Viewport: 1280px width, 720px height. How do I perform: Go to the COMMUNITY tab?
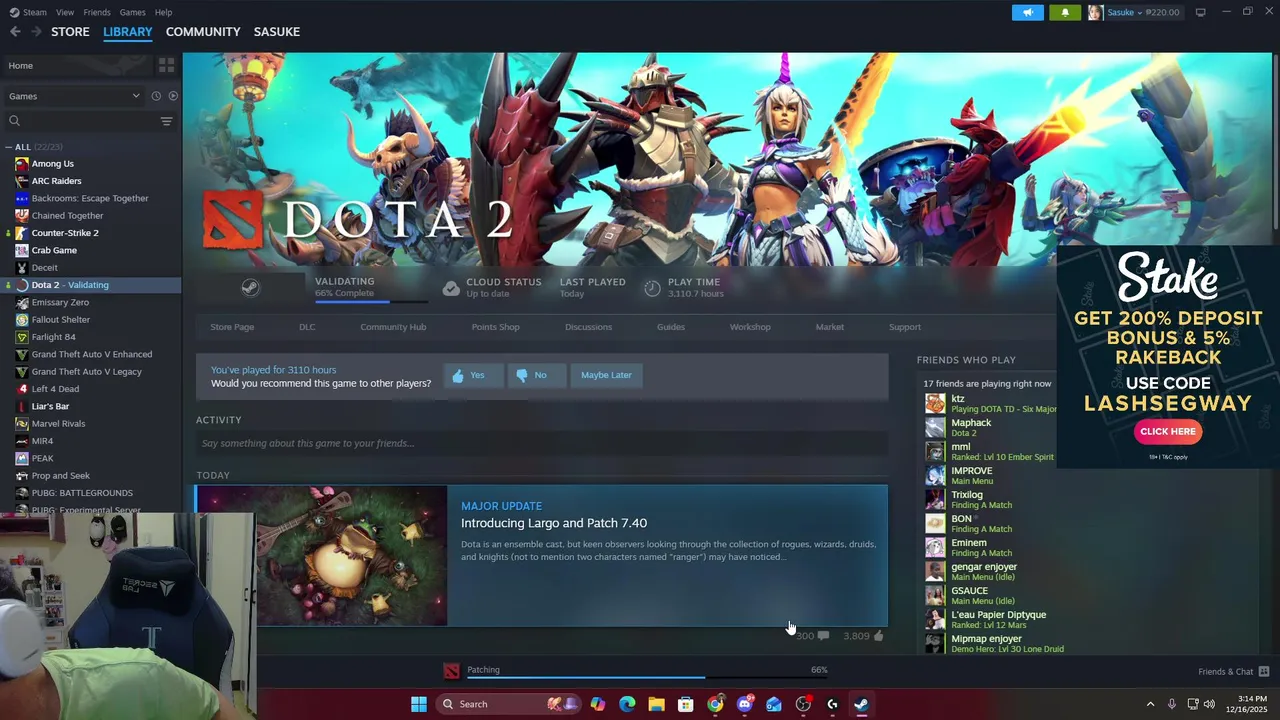(x=203, y=32)
